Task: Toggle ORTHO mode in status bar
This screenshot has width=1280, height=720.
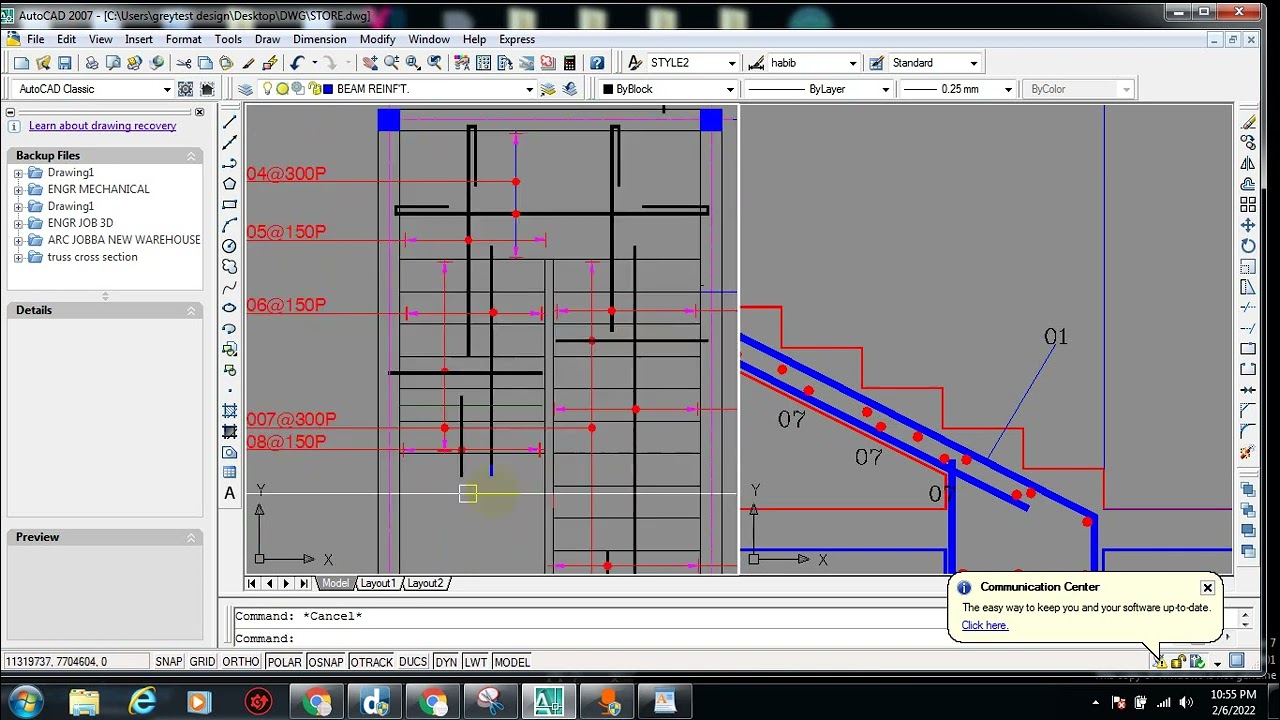Action: coord(241,662)
